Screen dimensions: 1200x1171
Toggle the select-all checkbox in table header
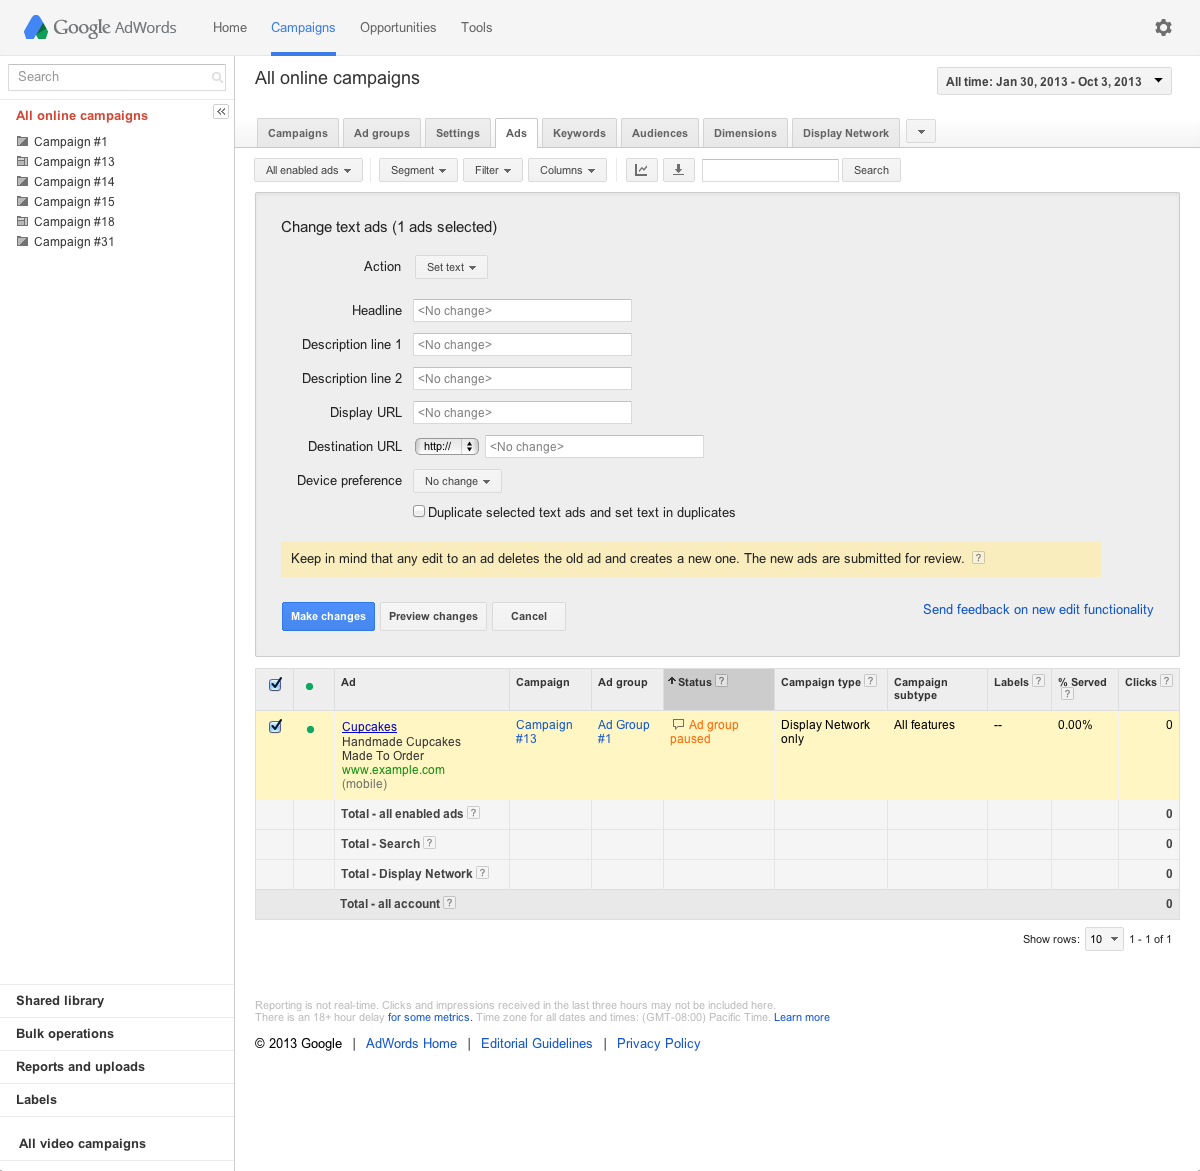pos(275,685)
